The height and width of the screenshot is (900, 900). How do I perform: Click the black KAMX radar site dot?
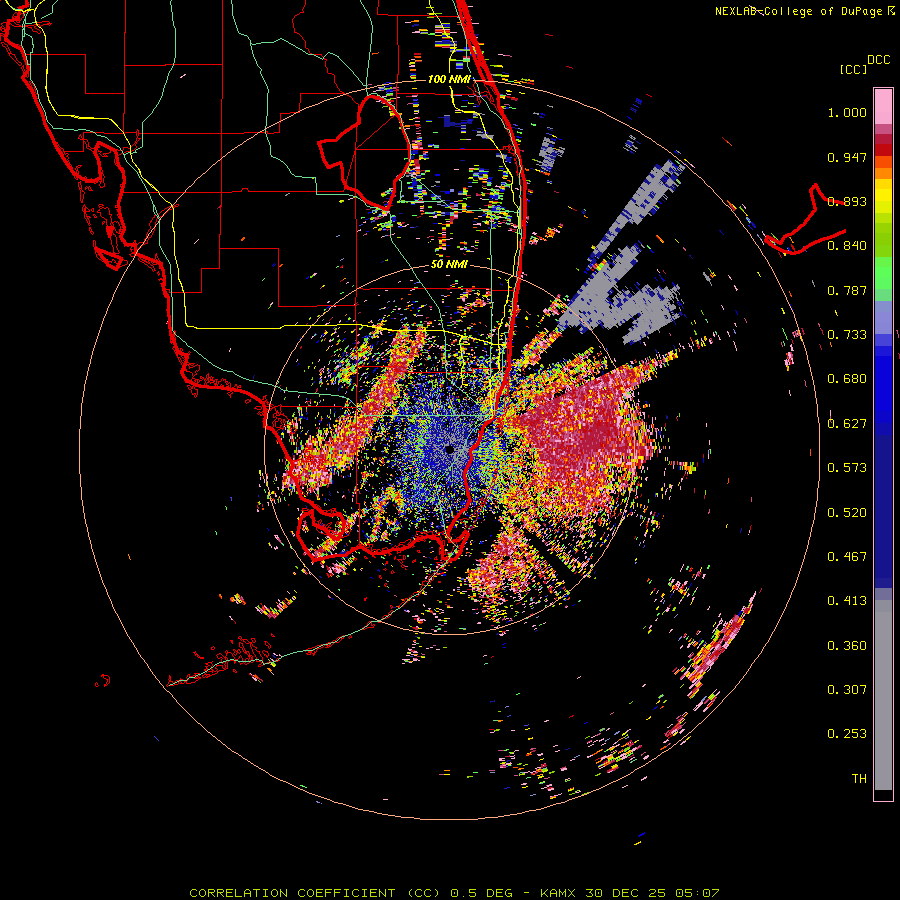click(450, 449)
